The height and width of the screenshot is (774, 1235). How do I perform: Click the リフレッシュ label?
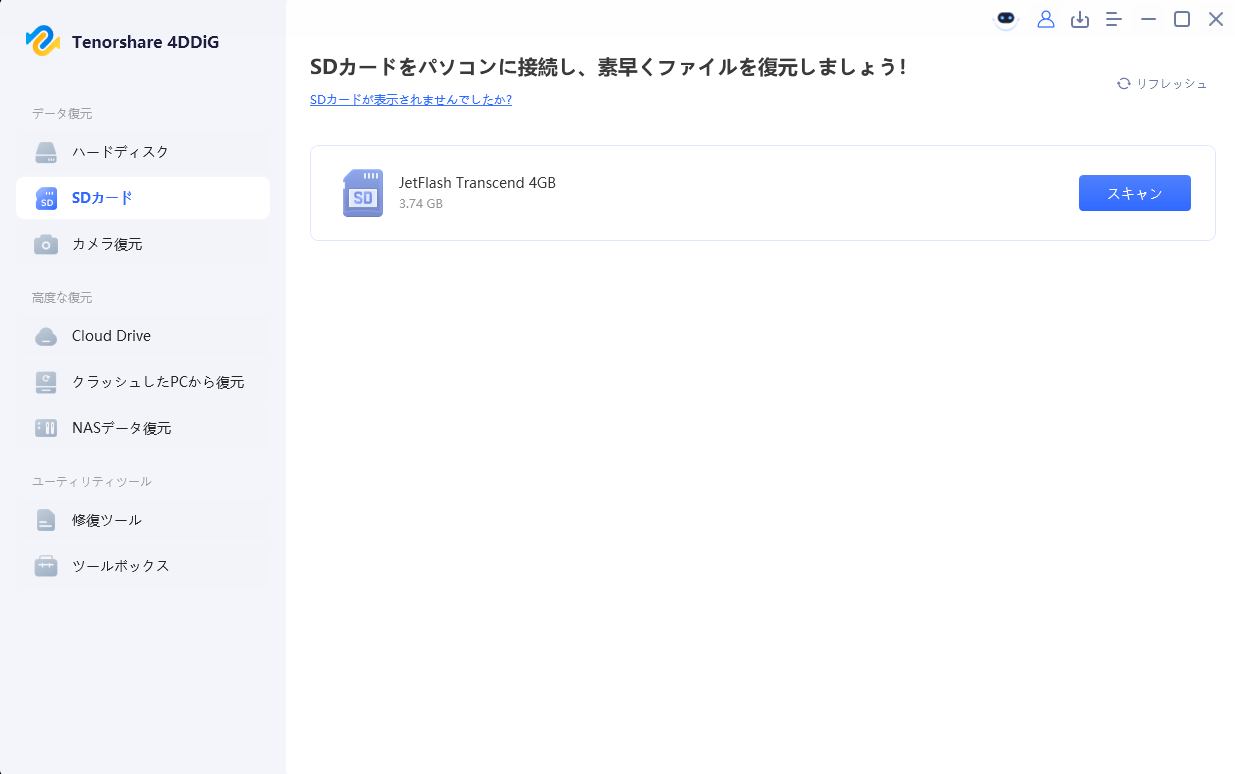coord(1172,84)
